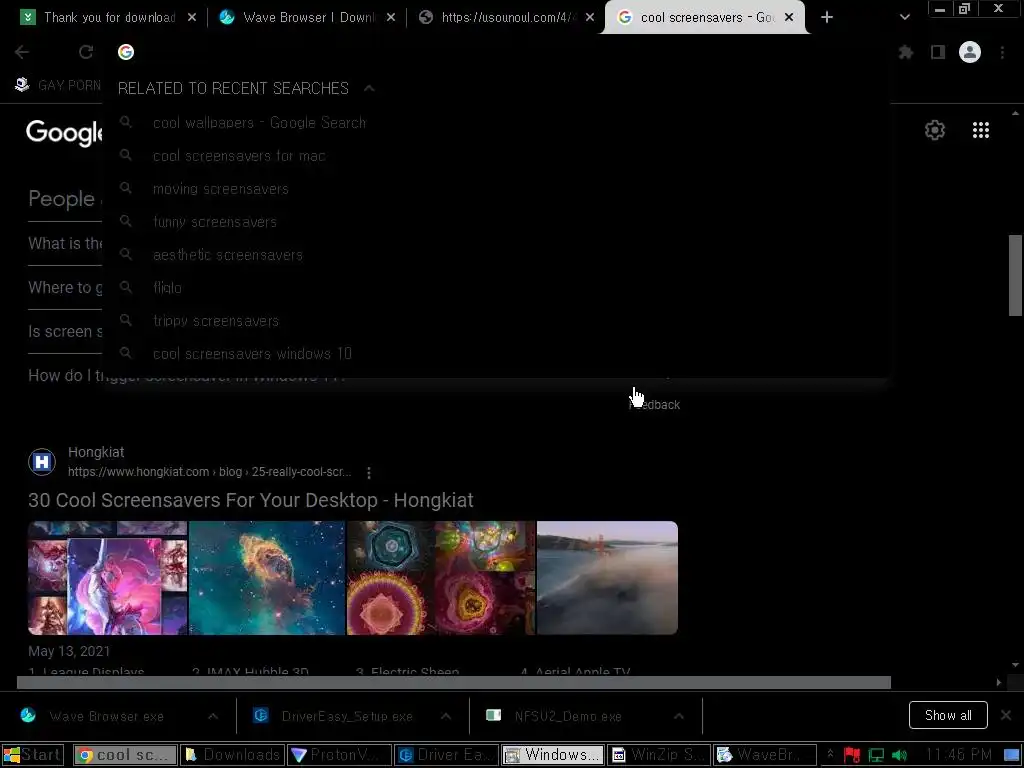
Task: Select suggestion 'cool screensavers for mac'
Action: (x=496, y=156)
